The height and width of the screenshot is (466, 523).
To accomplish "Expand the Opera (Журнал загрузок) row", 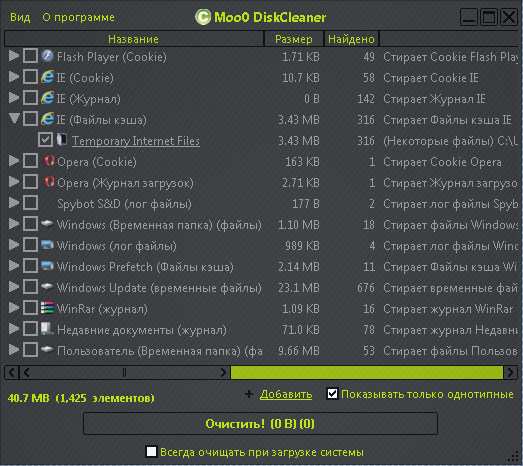I will [13, 181].
